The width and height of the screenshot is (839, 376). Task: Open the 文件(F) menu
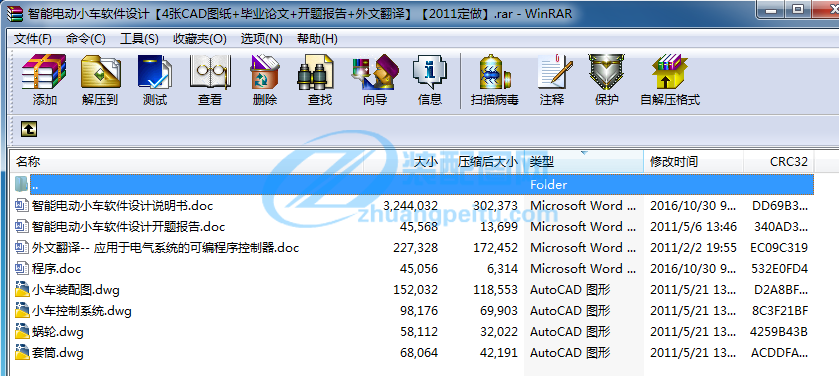pyautogui.click(x=33, y=39)
